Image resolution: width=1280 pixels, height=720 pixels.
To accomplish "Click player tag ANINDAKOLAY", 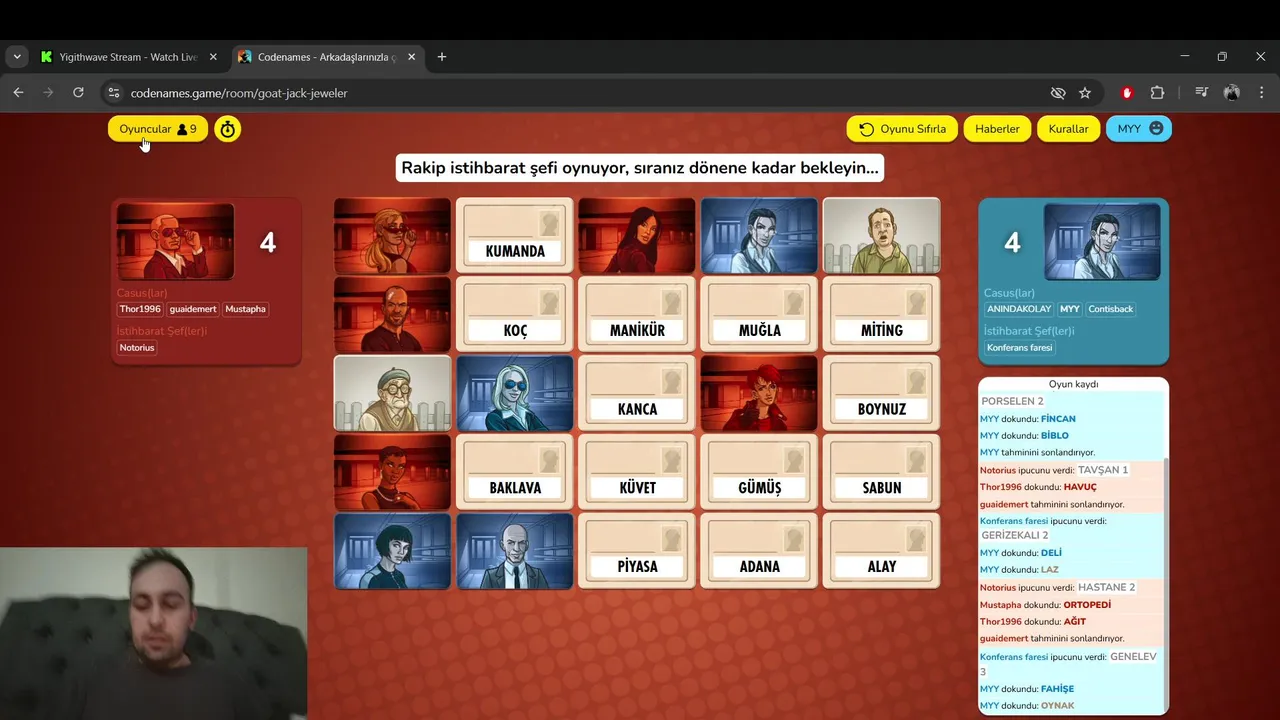I will [x=1019, y=309].
